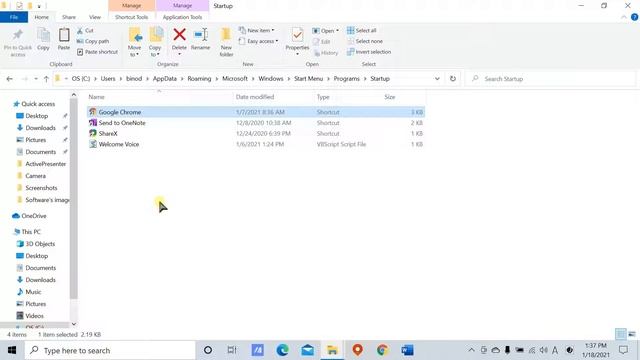Click Select all
This screenshot has height=360, width=640.
click(x=362, y=31)
